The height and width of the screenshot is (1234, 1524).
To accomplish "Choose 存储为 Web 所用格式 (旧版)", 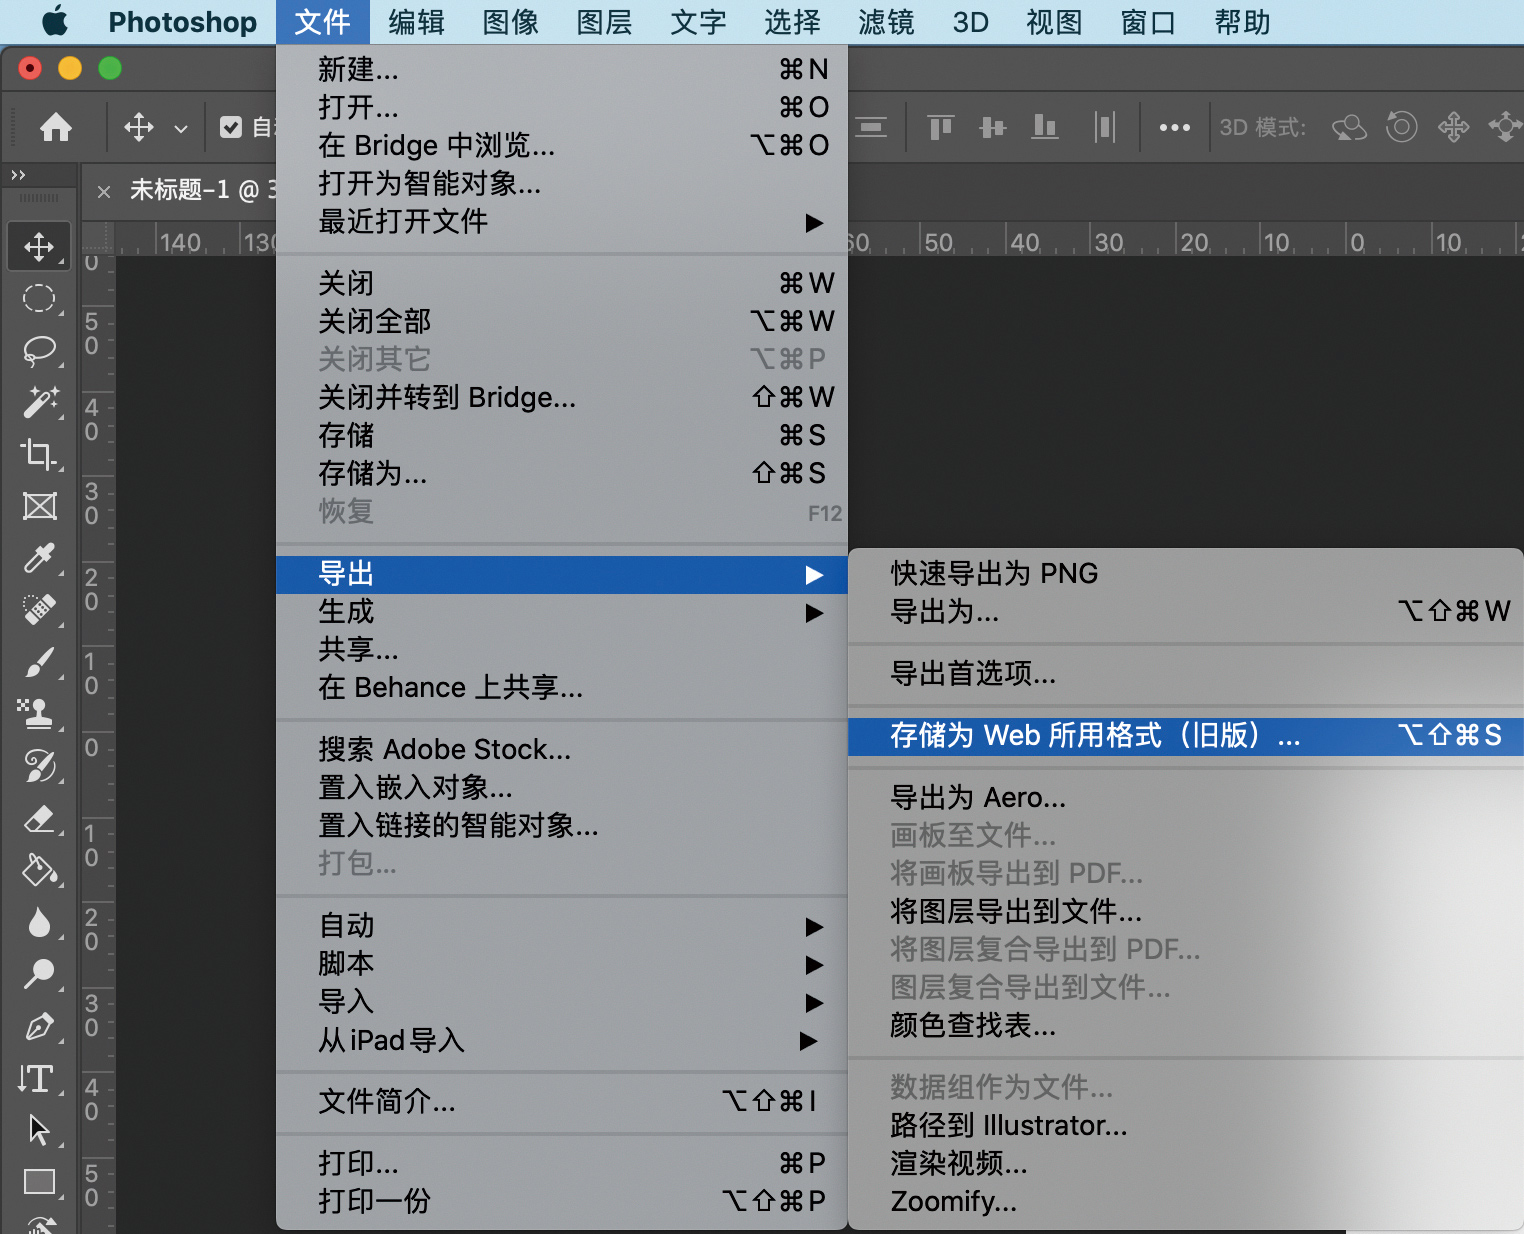I will 1186,736.
